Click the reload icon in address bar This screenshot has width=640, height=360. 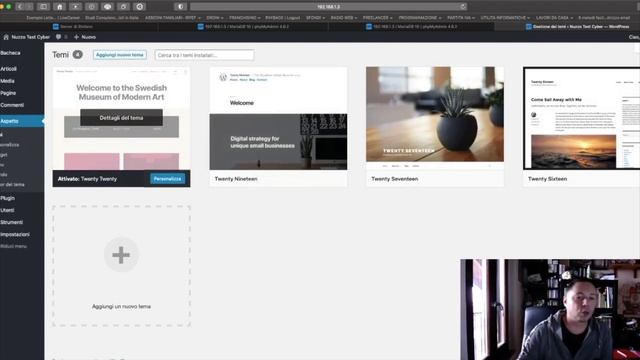[463, 7]
